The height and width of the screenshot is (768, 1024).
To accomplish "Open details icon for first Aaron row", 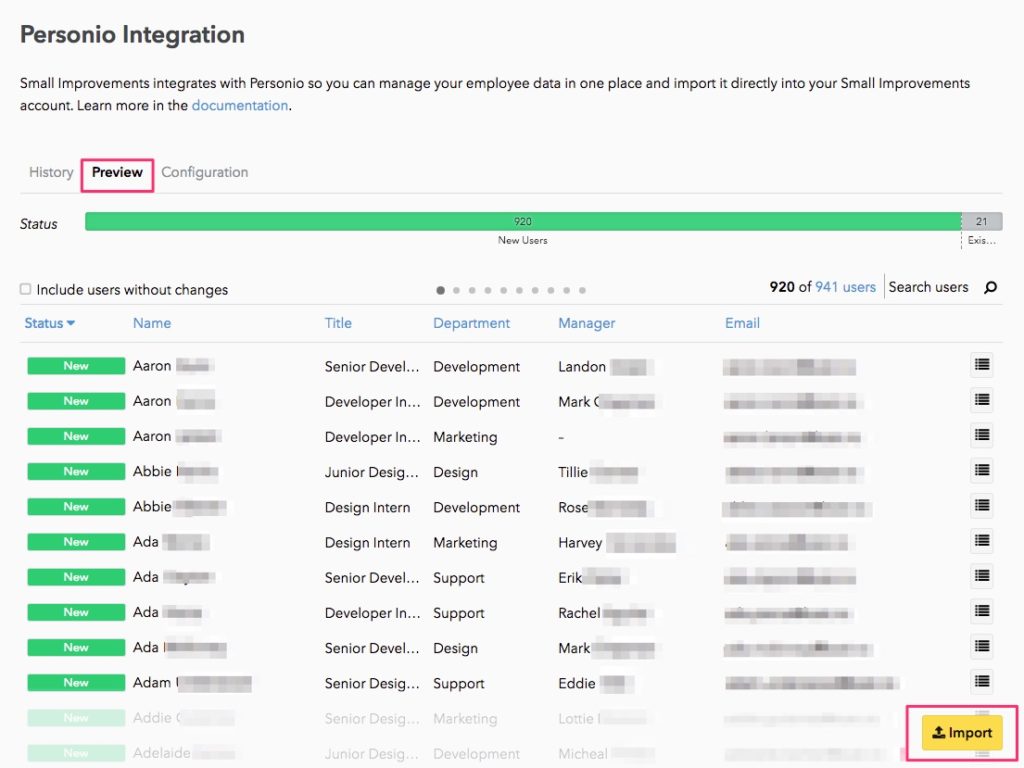I will (x=981, y=365).
